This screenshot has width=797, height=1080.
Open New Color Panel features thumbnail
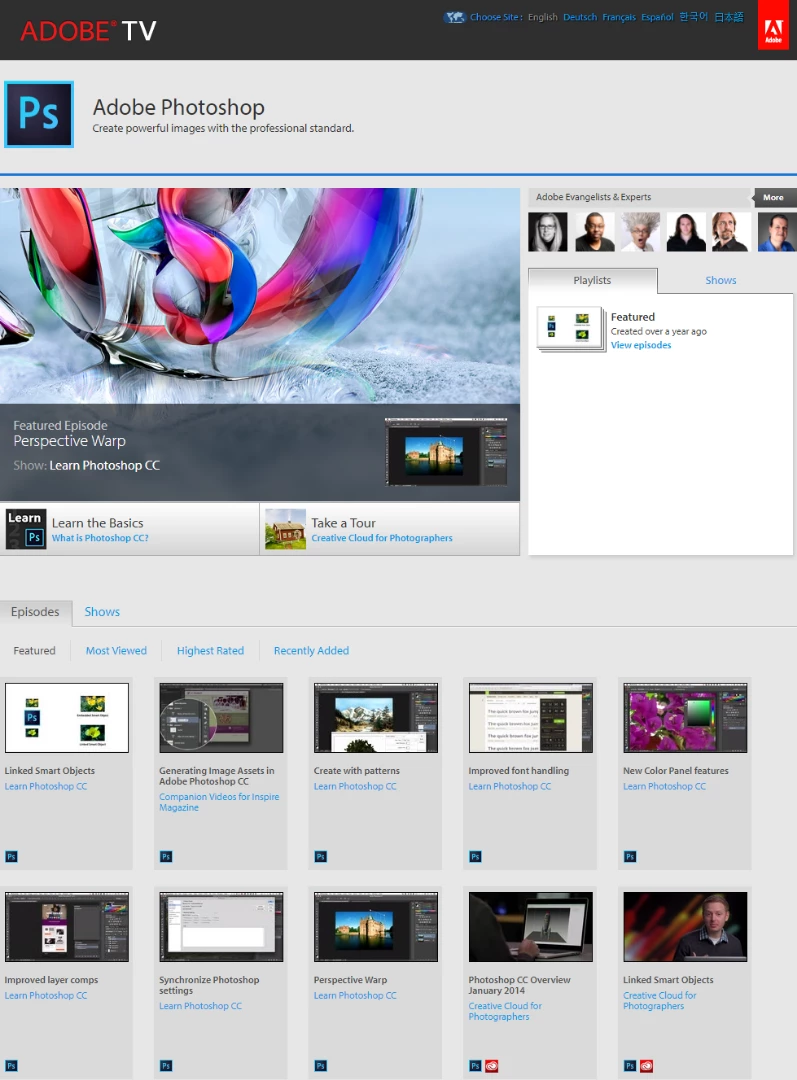[685, 718]
